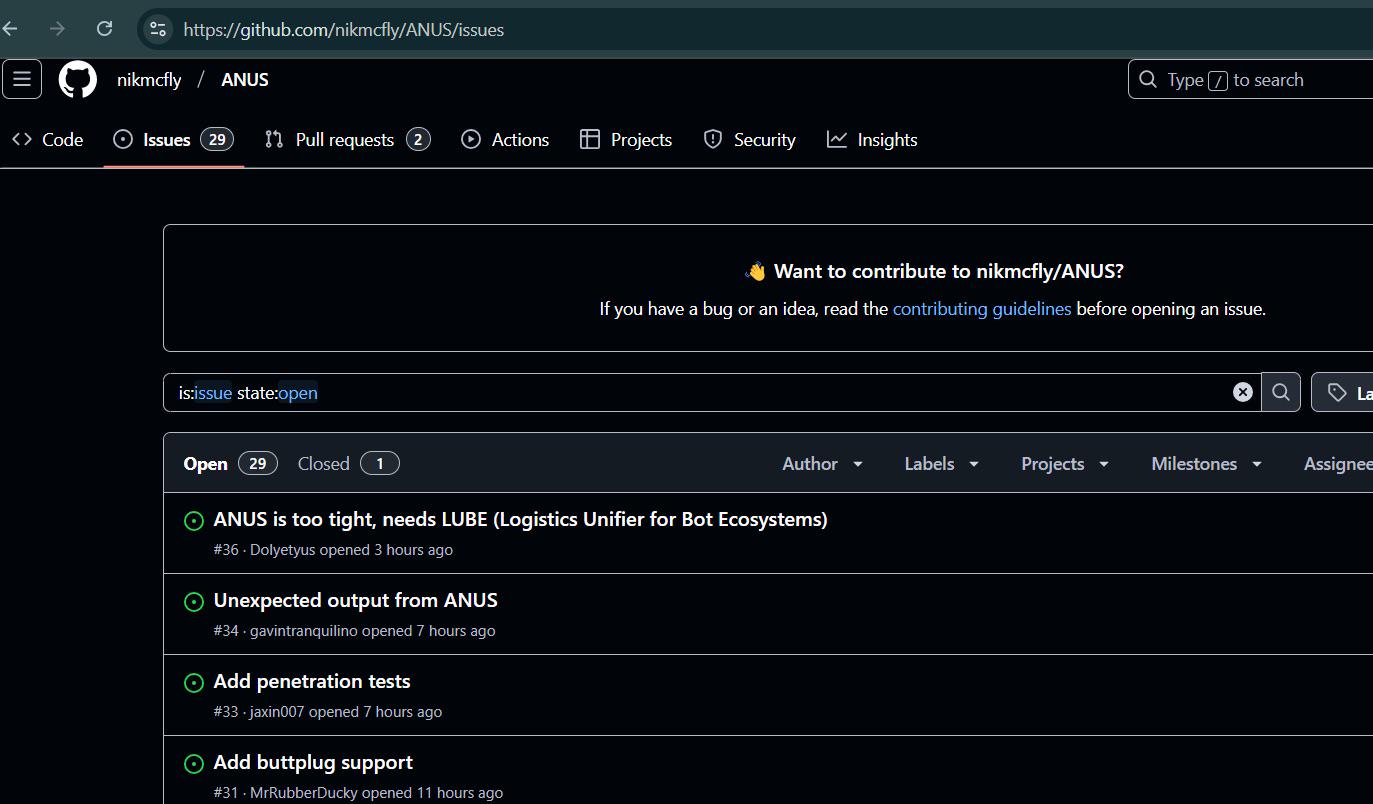Click the browser back arrow
1373x804 pixels.
(11, 29)
